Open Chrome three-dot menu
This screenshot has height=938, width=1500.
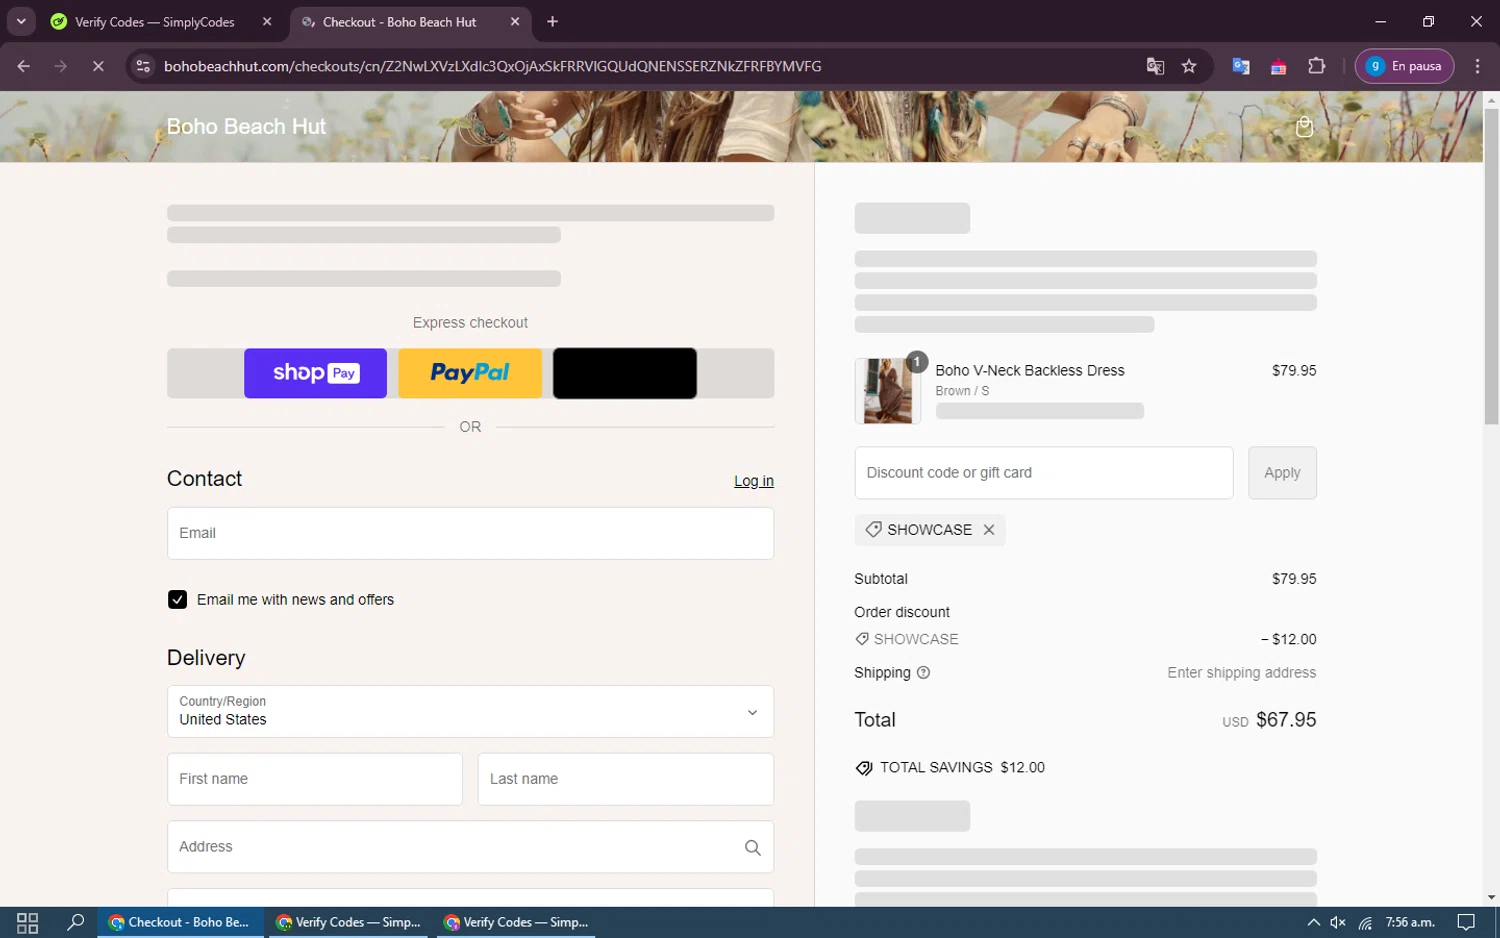1477,66
